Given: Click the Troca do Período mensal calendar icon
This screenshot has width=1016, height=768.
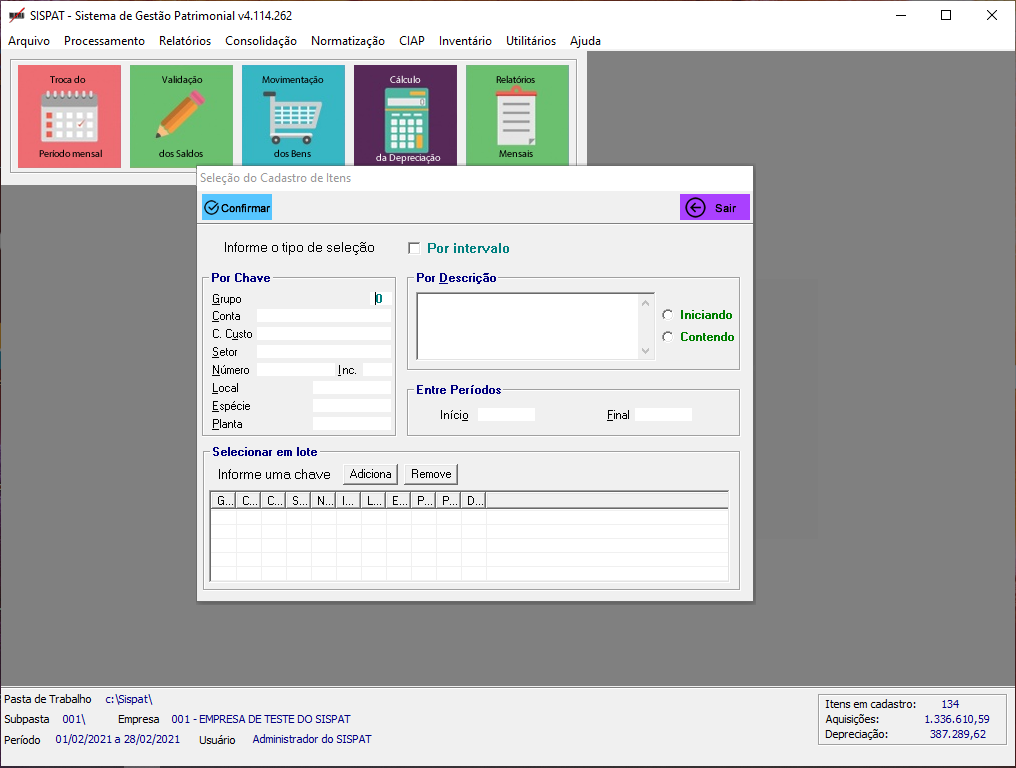Looking at the screenshot, I should click(69, 117).
